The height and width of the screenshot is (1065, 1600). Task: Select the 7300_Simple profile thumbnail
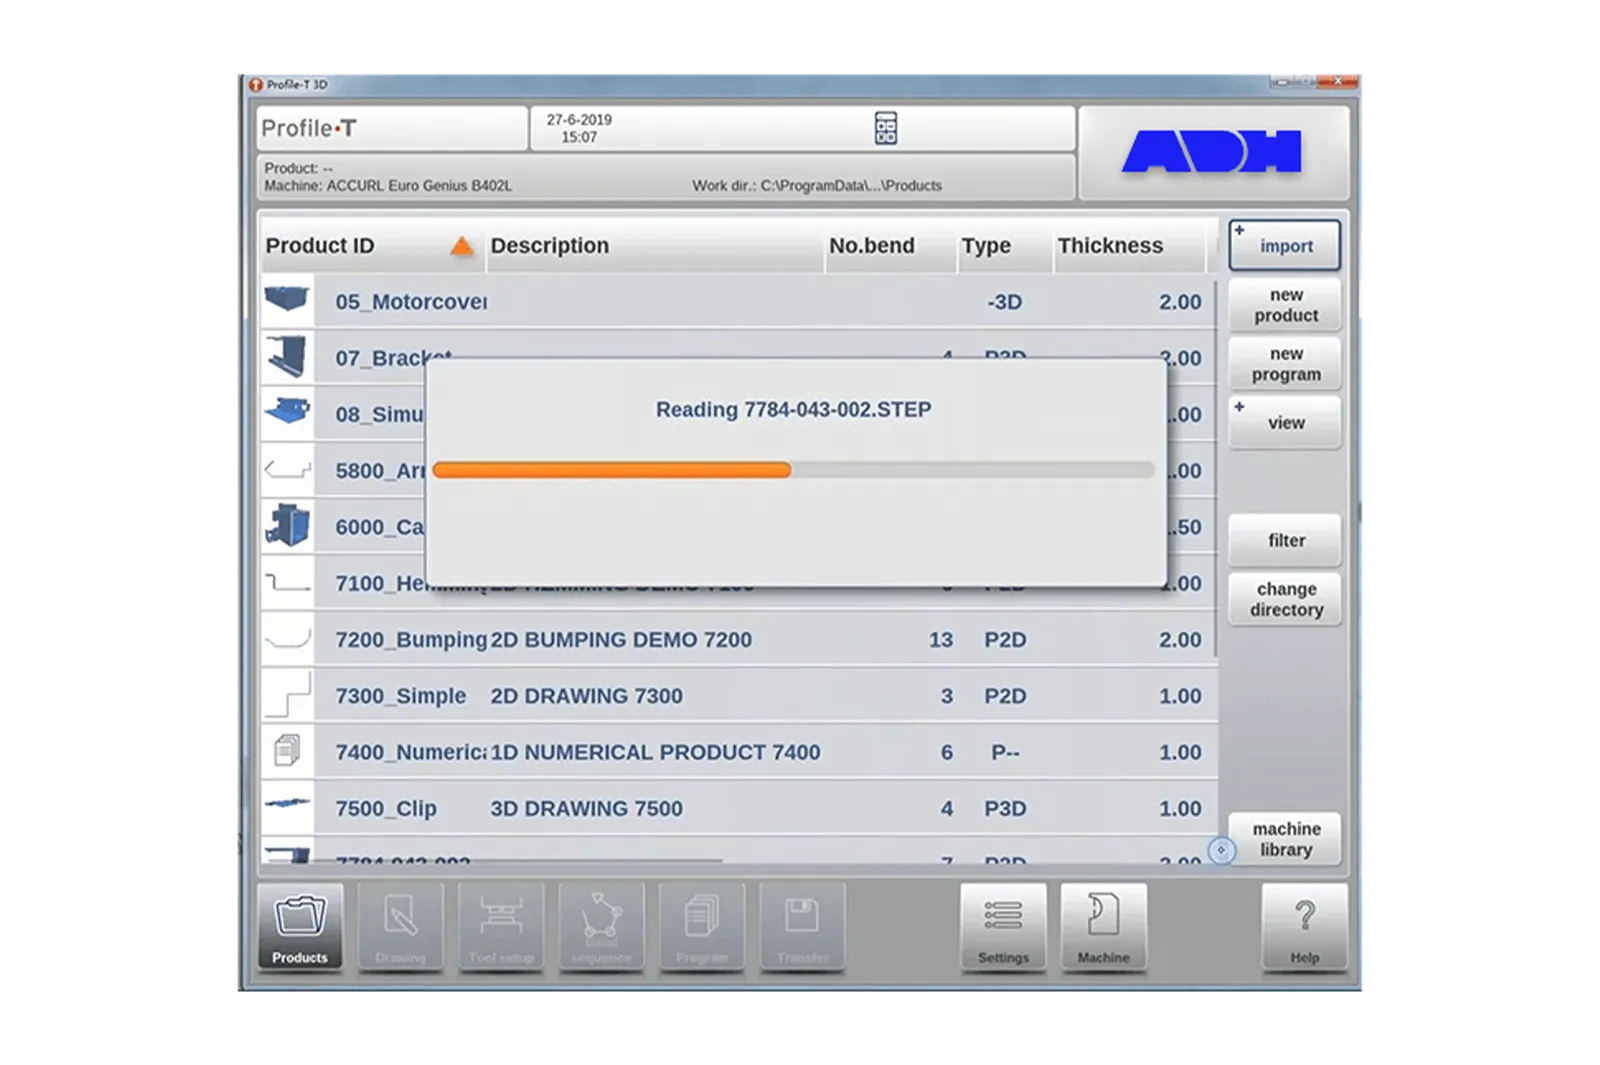[x=287, y=694]
